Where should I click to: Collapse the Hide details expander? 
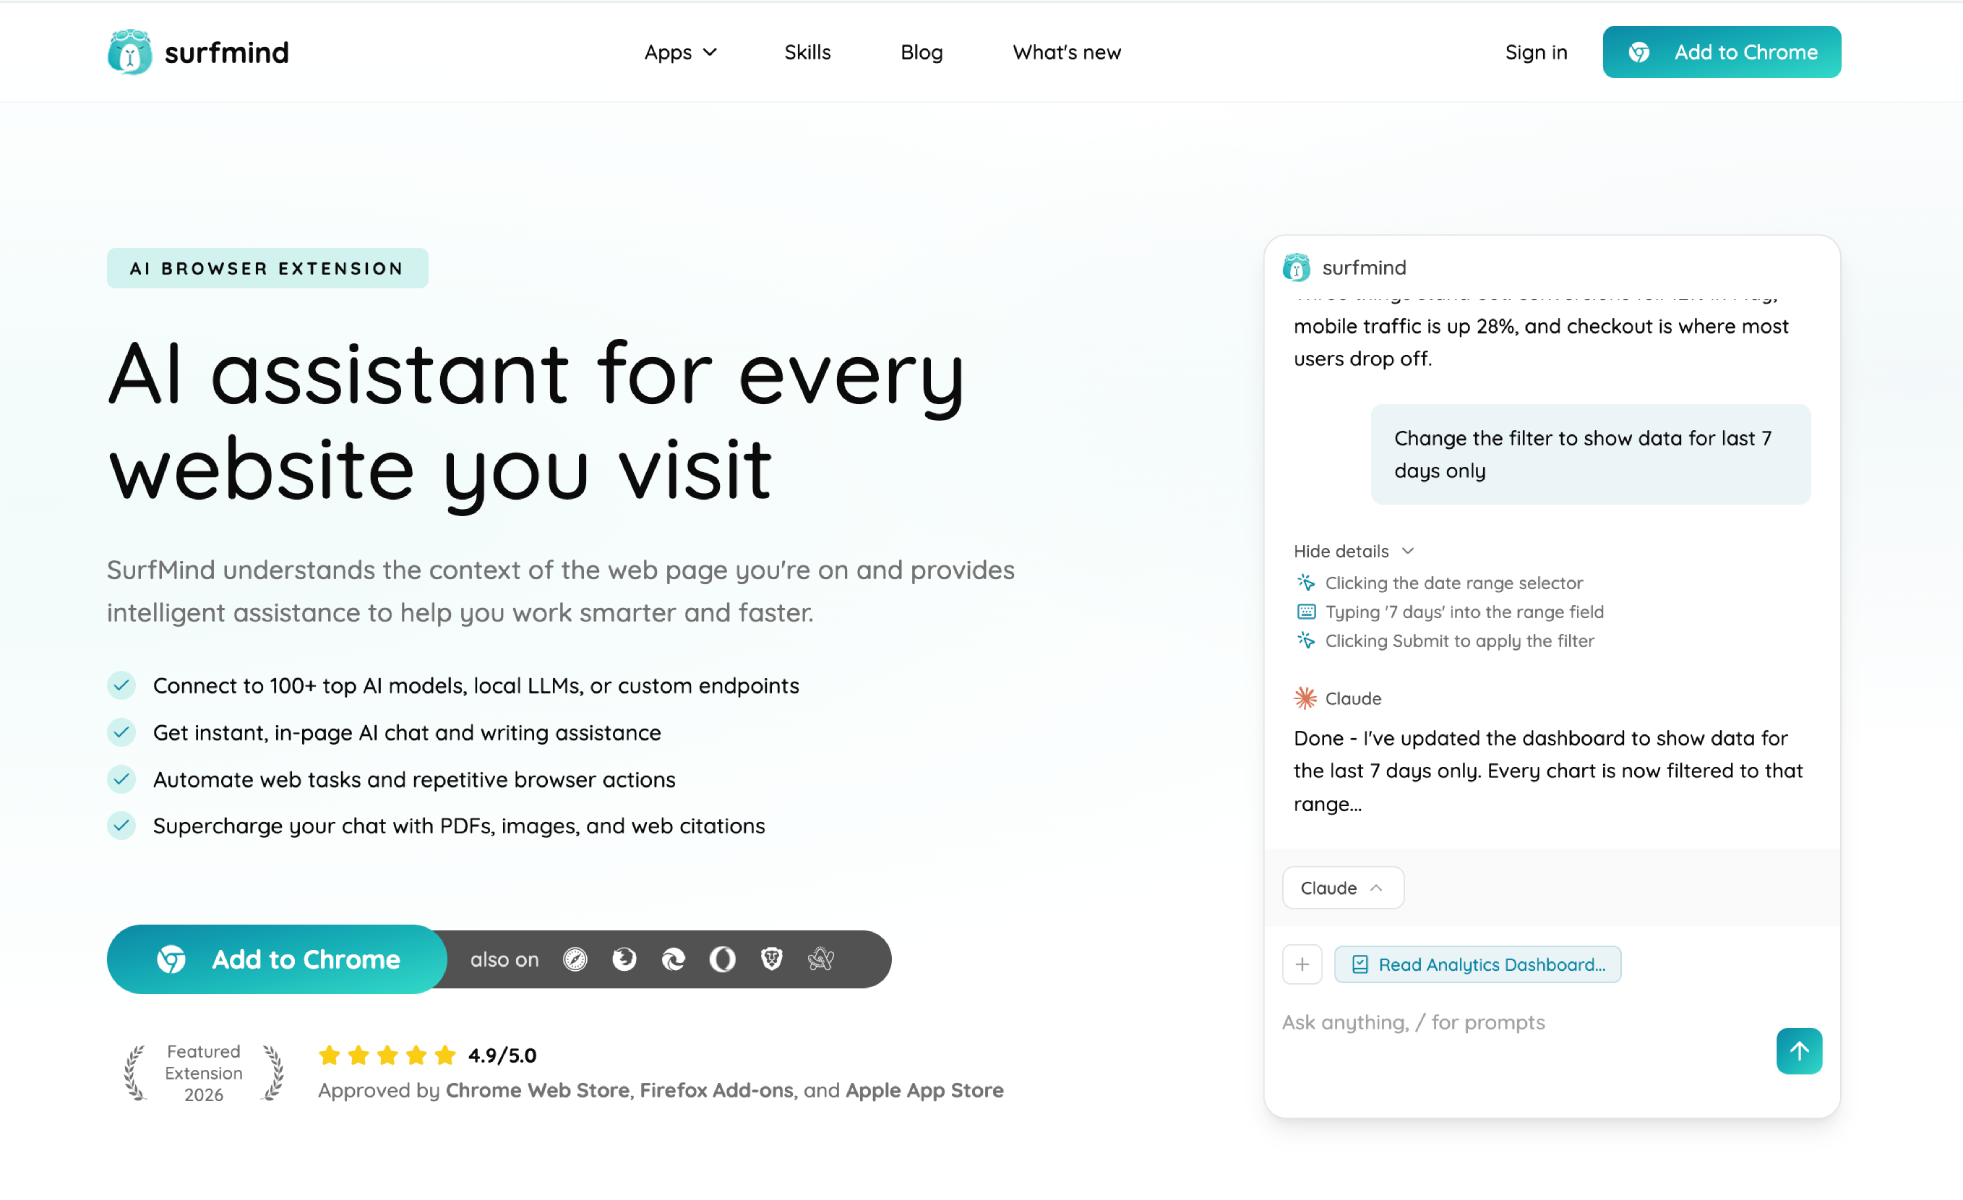pos(1354,551)
